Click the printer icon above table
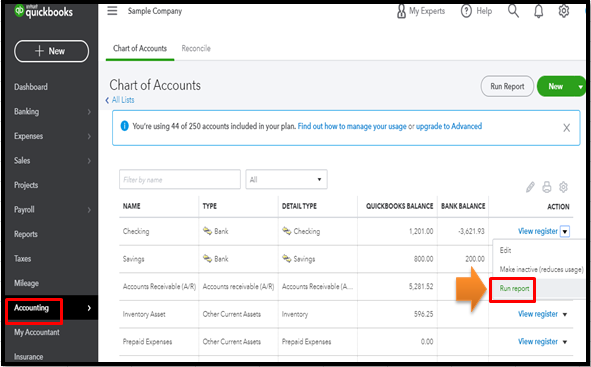 pos(547,187)
